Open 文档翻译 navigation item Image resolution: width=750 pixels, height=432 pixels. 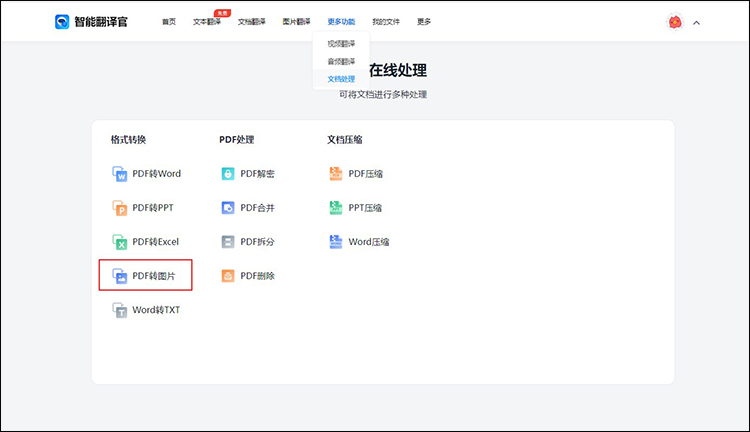[x=252, y=22]
